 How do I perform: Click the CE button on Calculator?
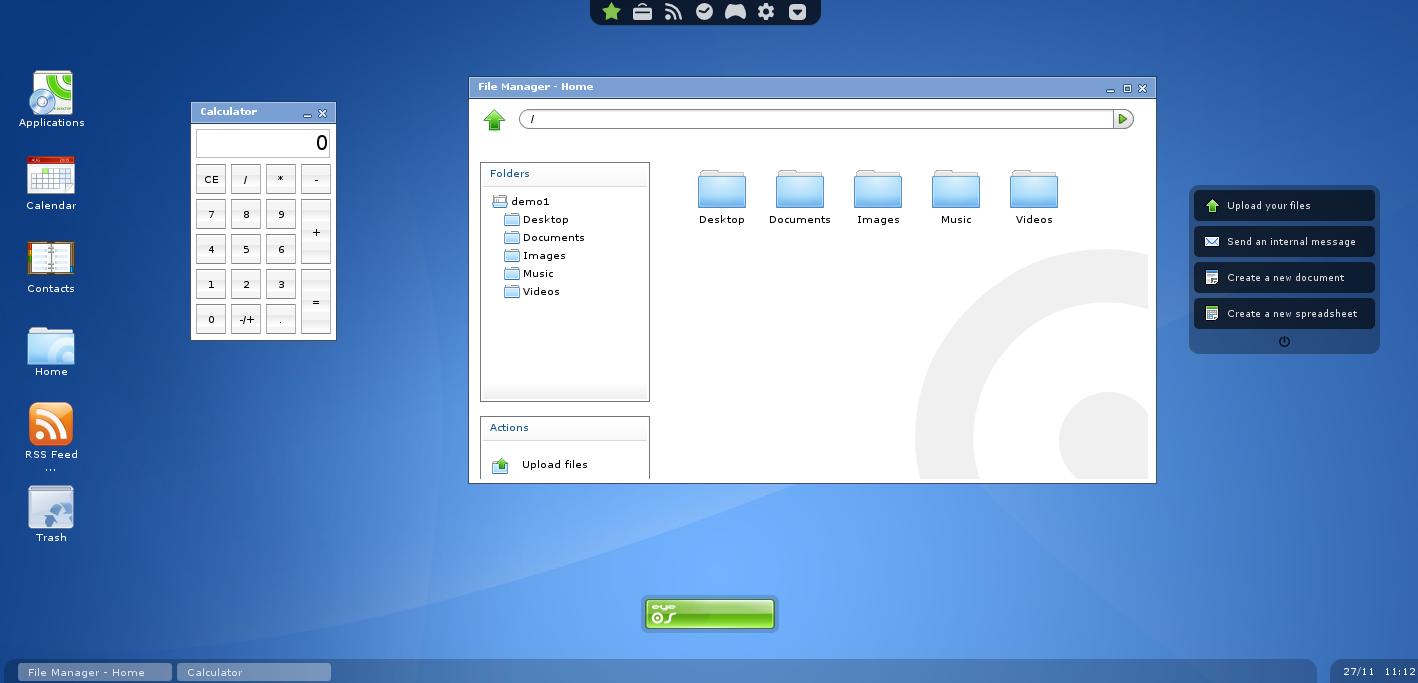click(211, 180)
